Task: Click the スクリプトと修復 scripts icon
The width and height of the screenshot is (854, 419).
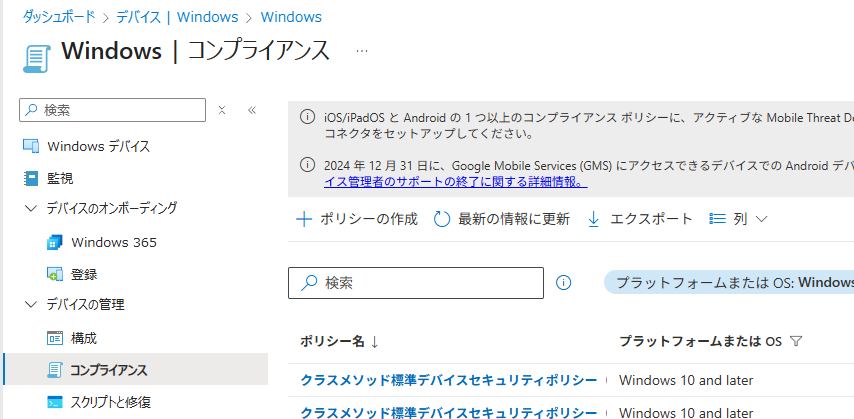Action: 54,402
